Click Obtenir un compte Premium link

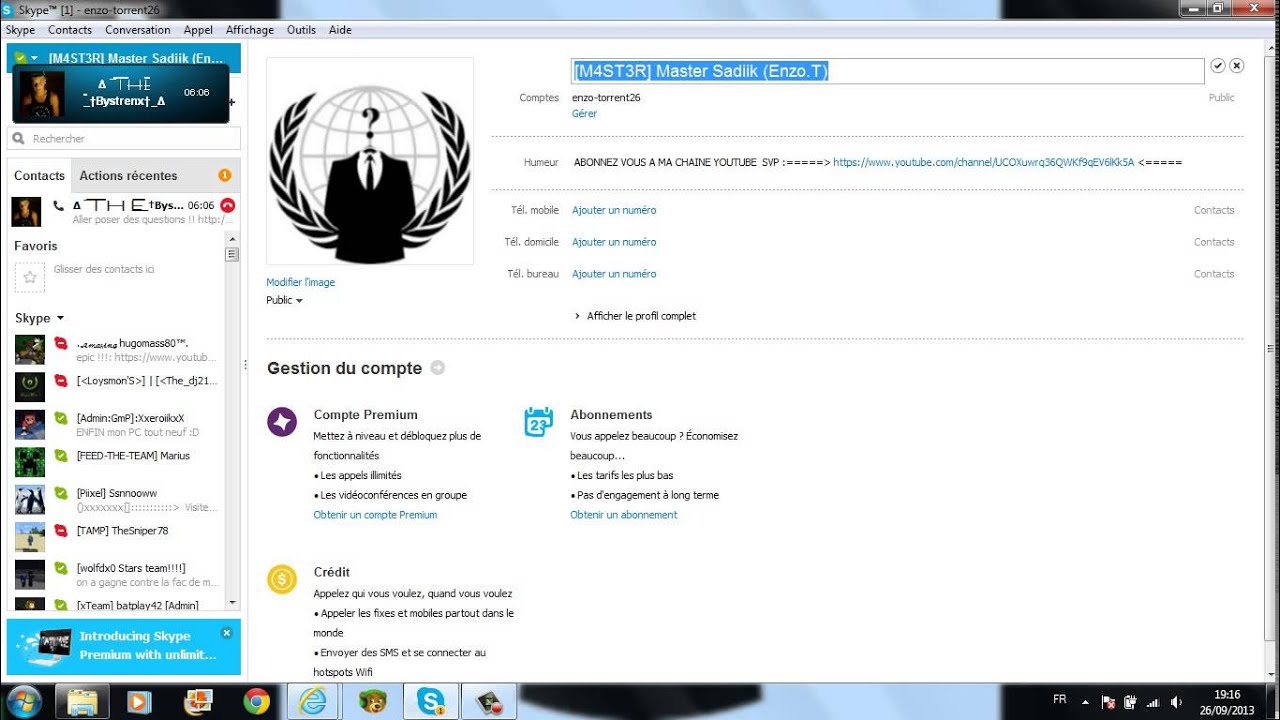tap(375, 515)
